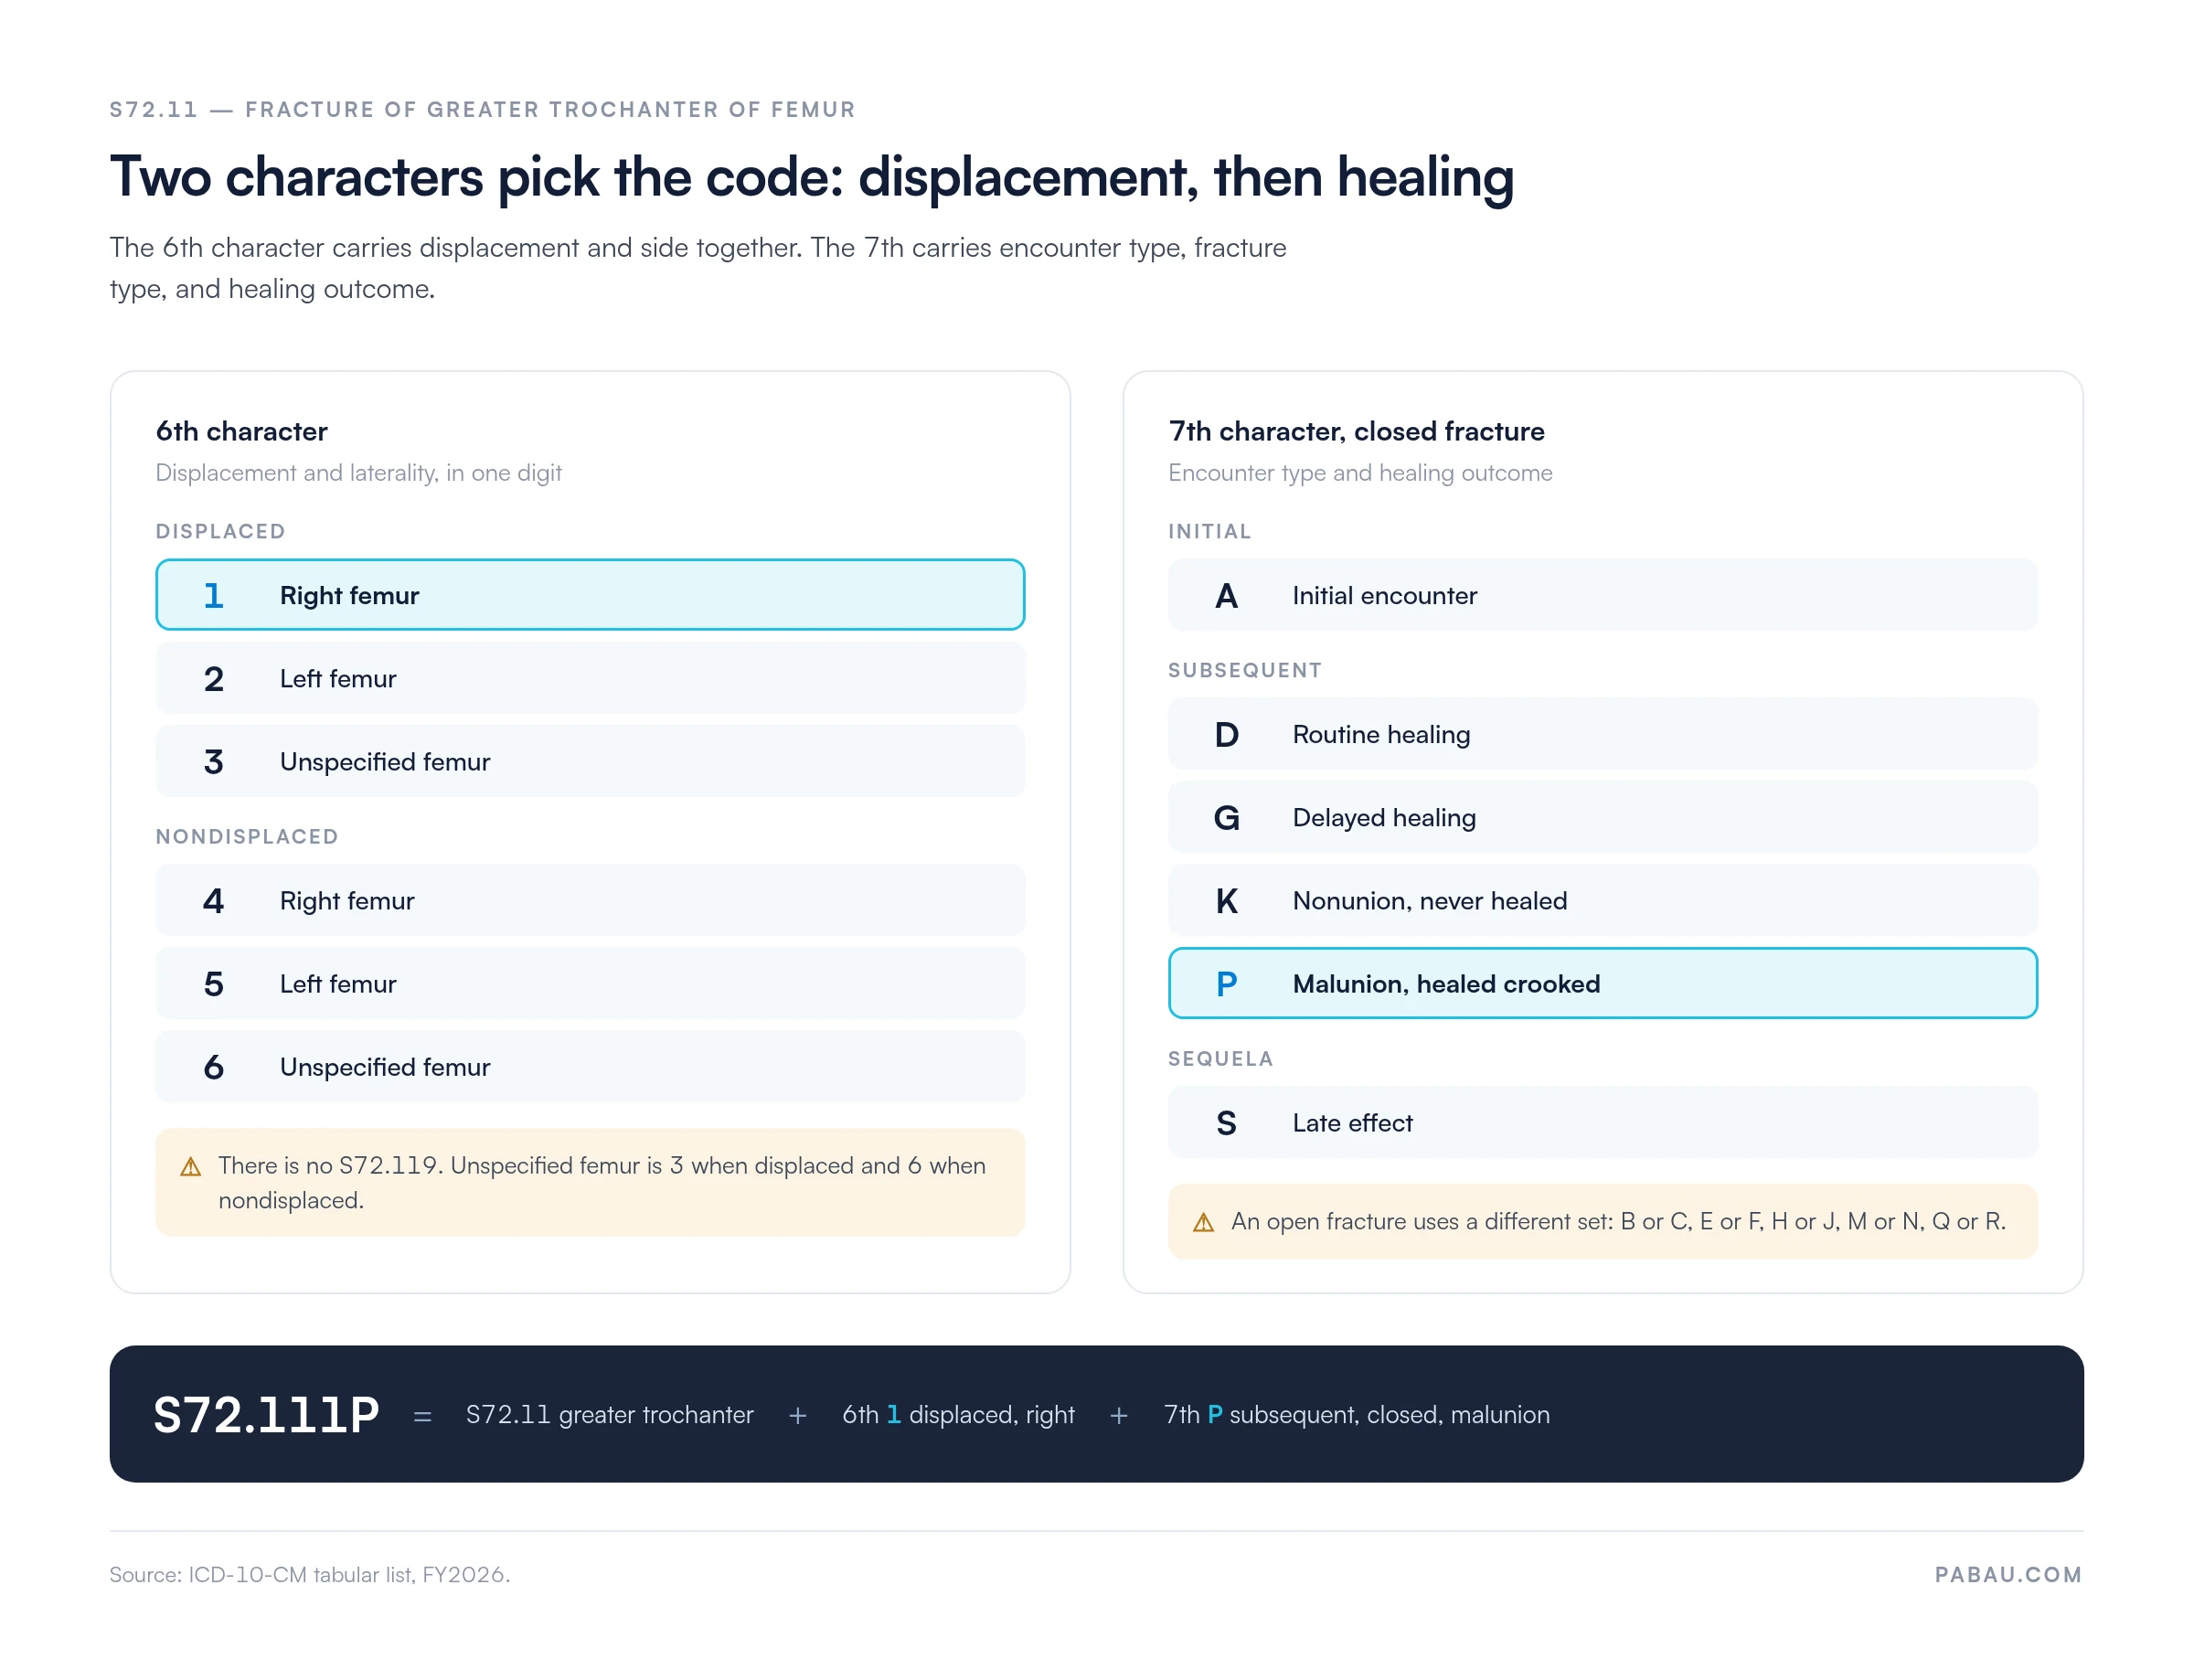
Task: Click the S72.111P code in summary bar
Action: (266, 1415)
